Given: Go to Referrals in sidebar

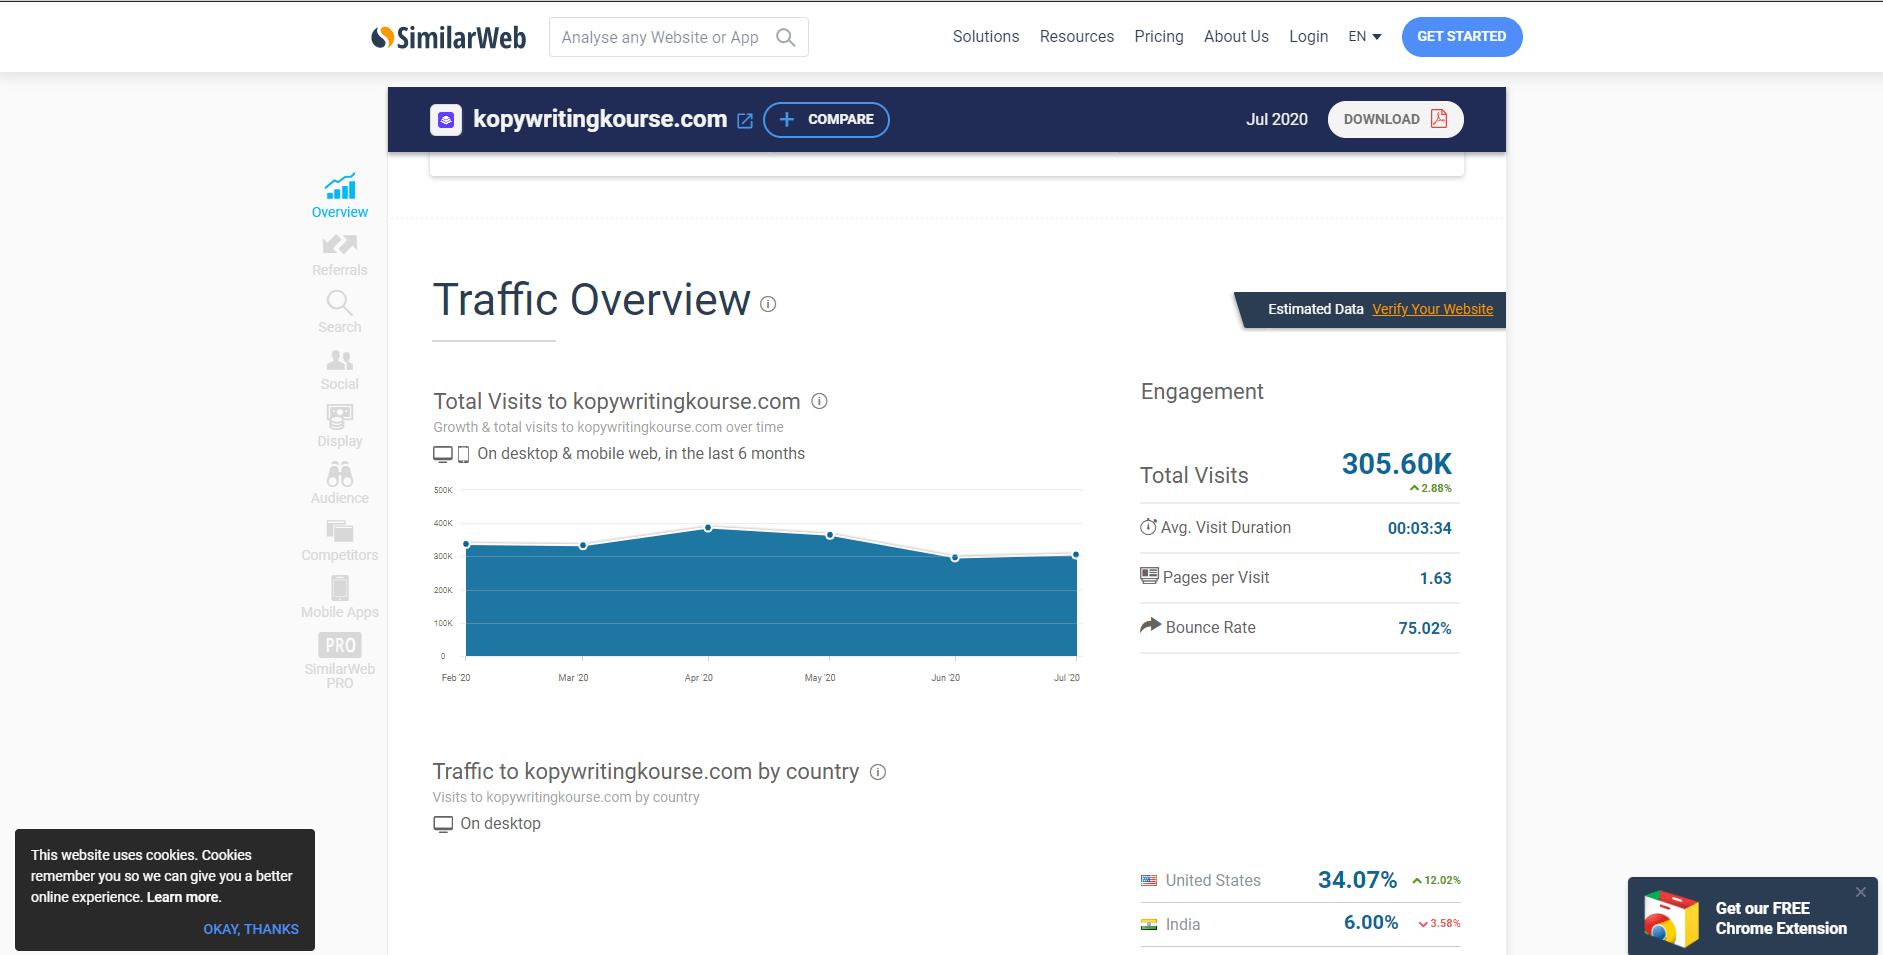Looking at the screenshot, I should tap(340, 255).
